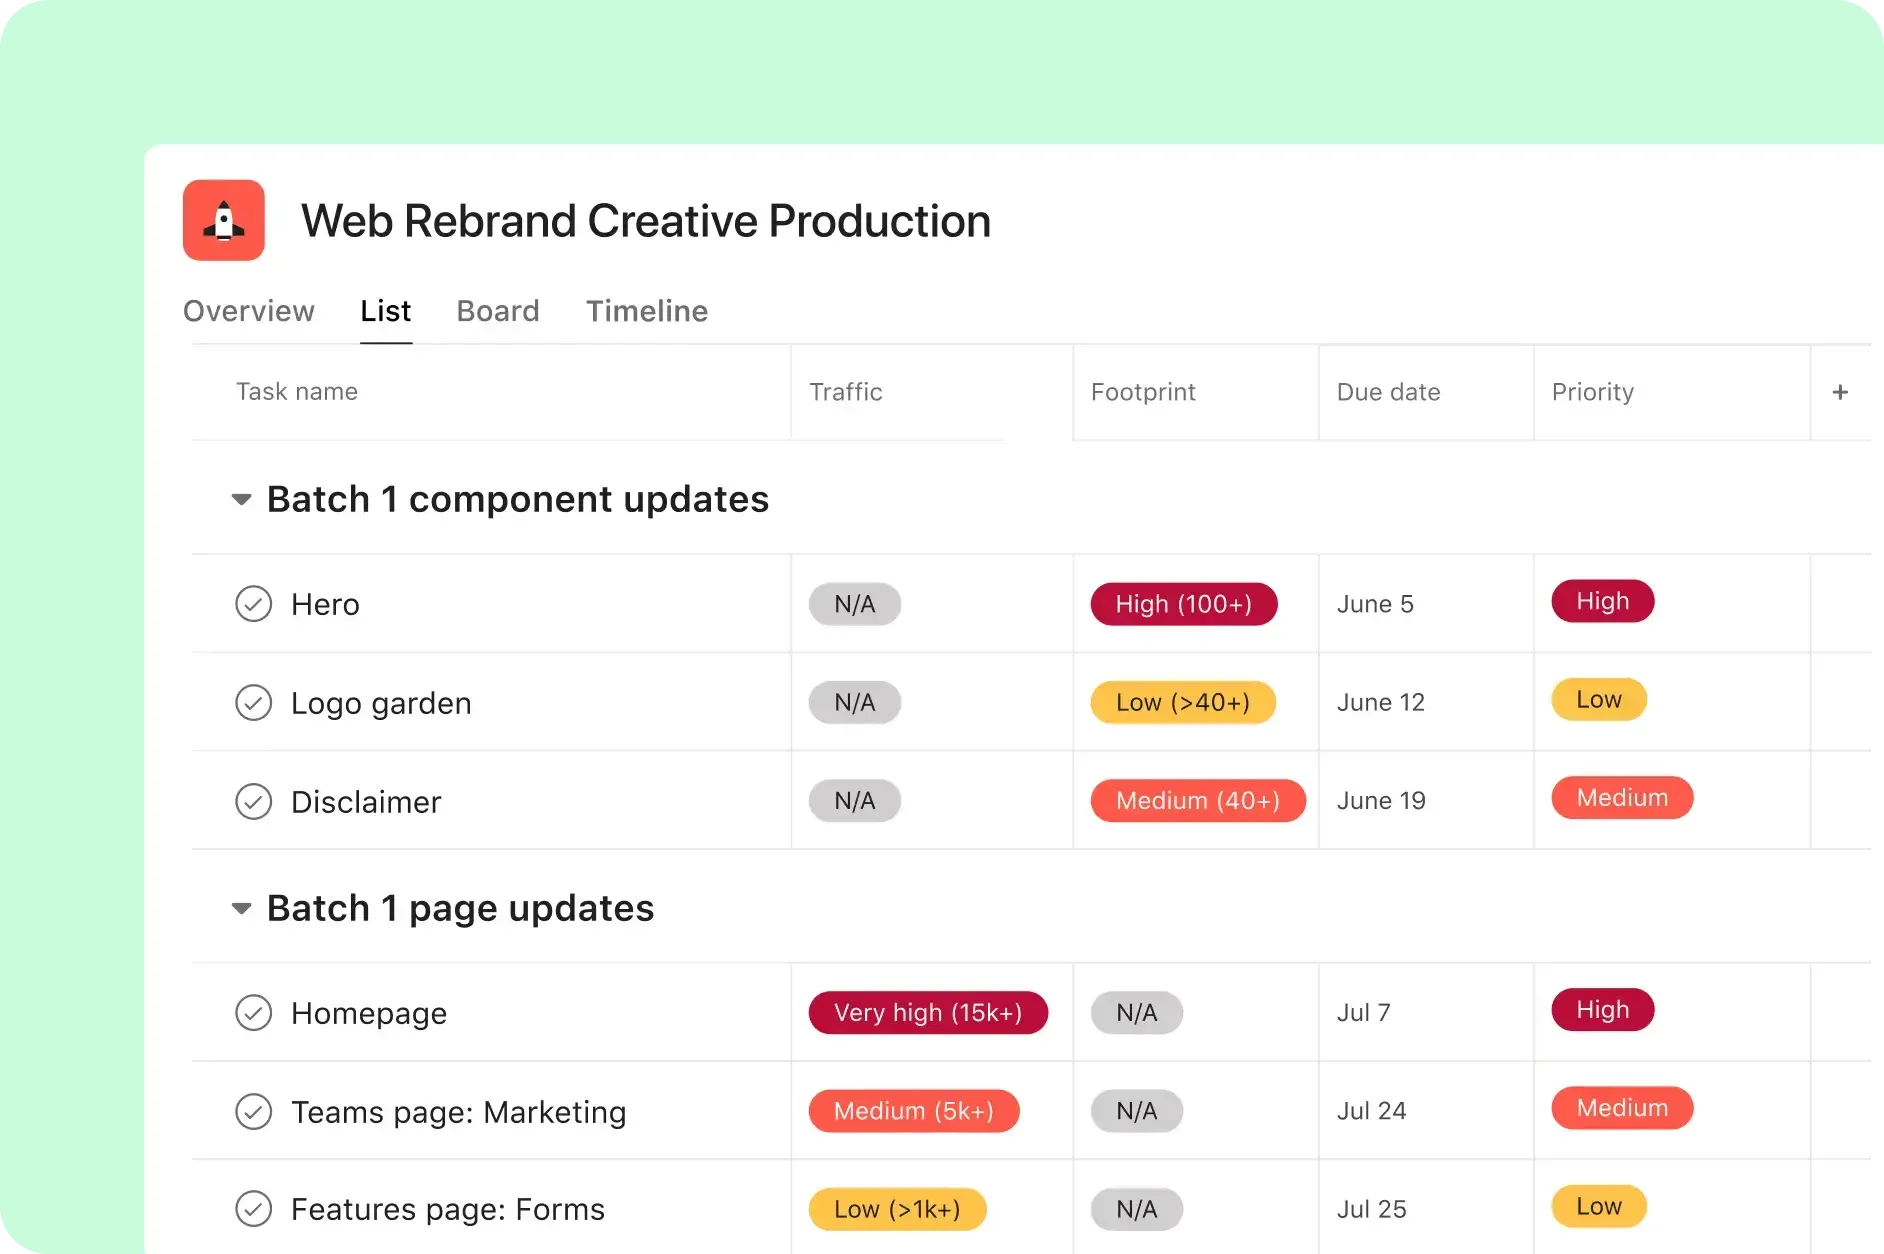Click the red rocket project icon
This screenshot has width=1884, height=1254.
coord(223,220)
